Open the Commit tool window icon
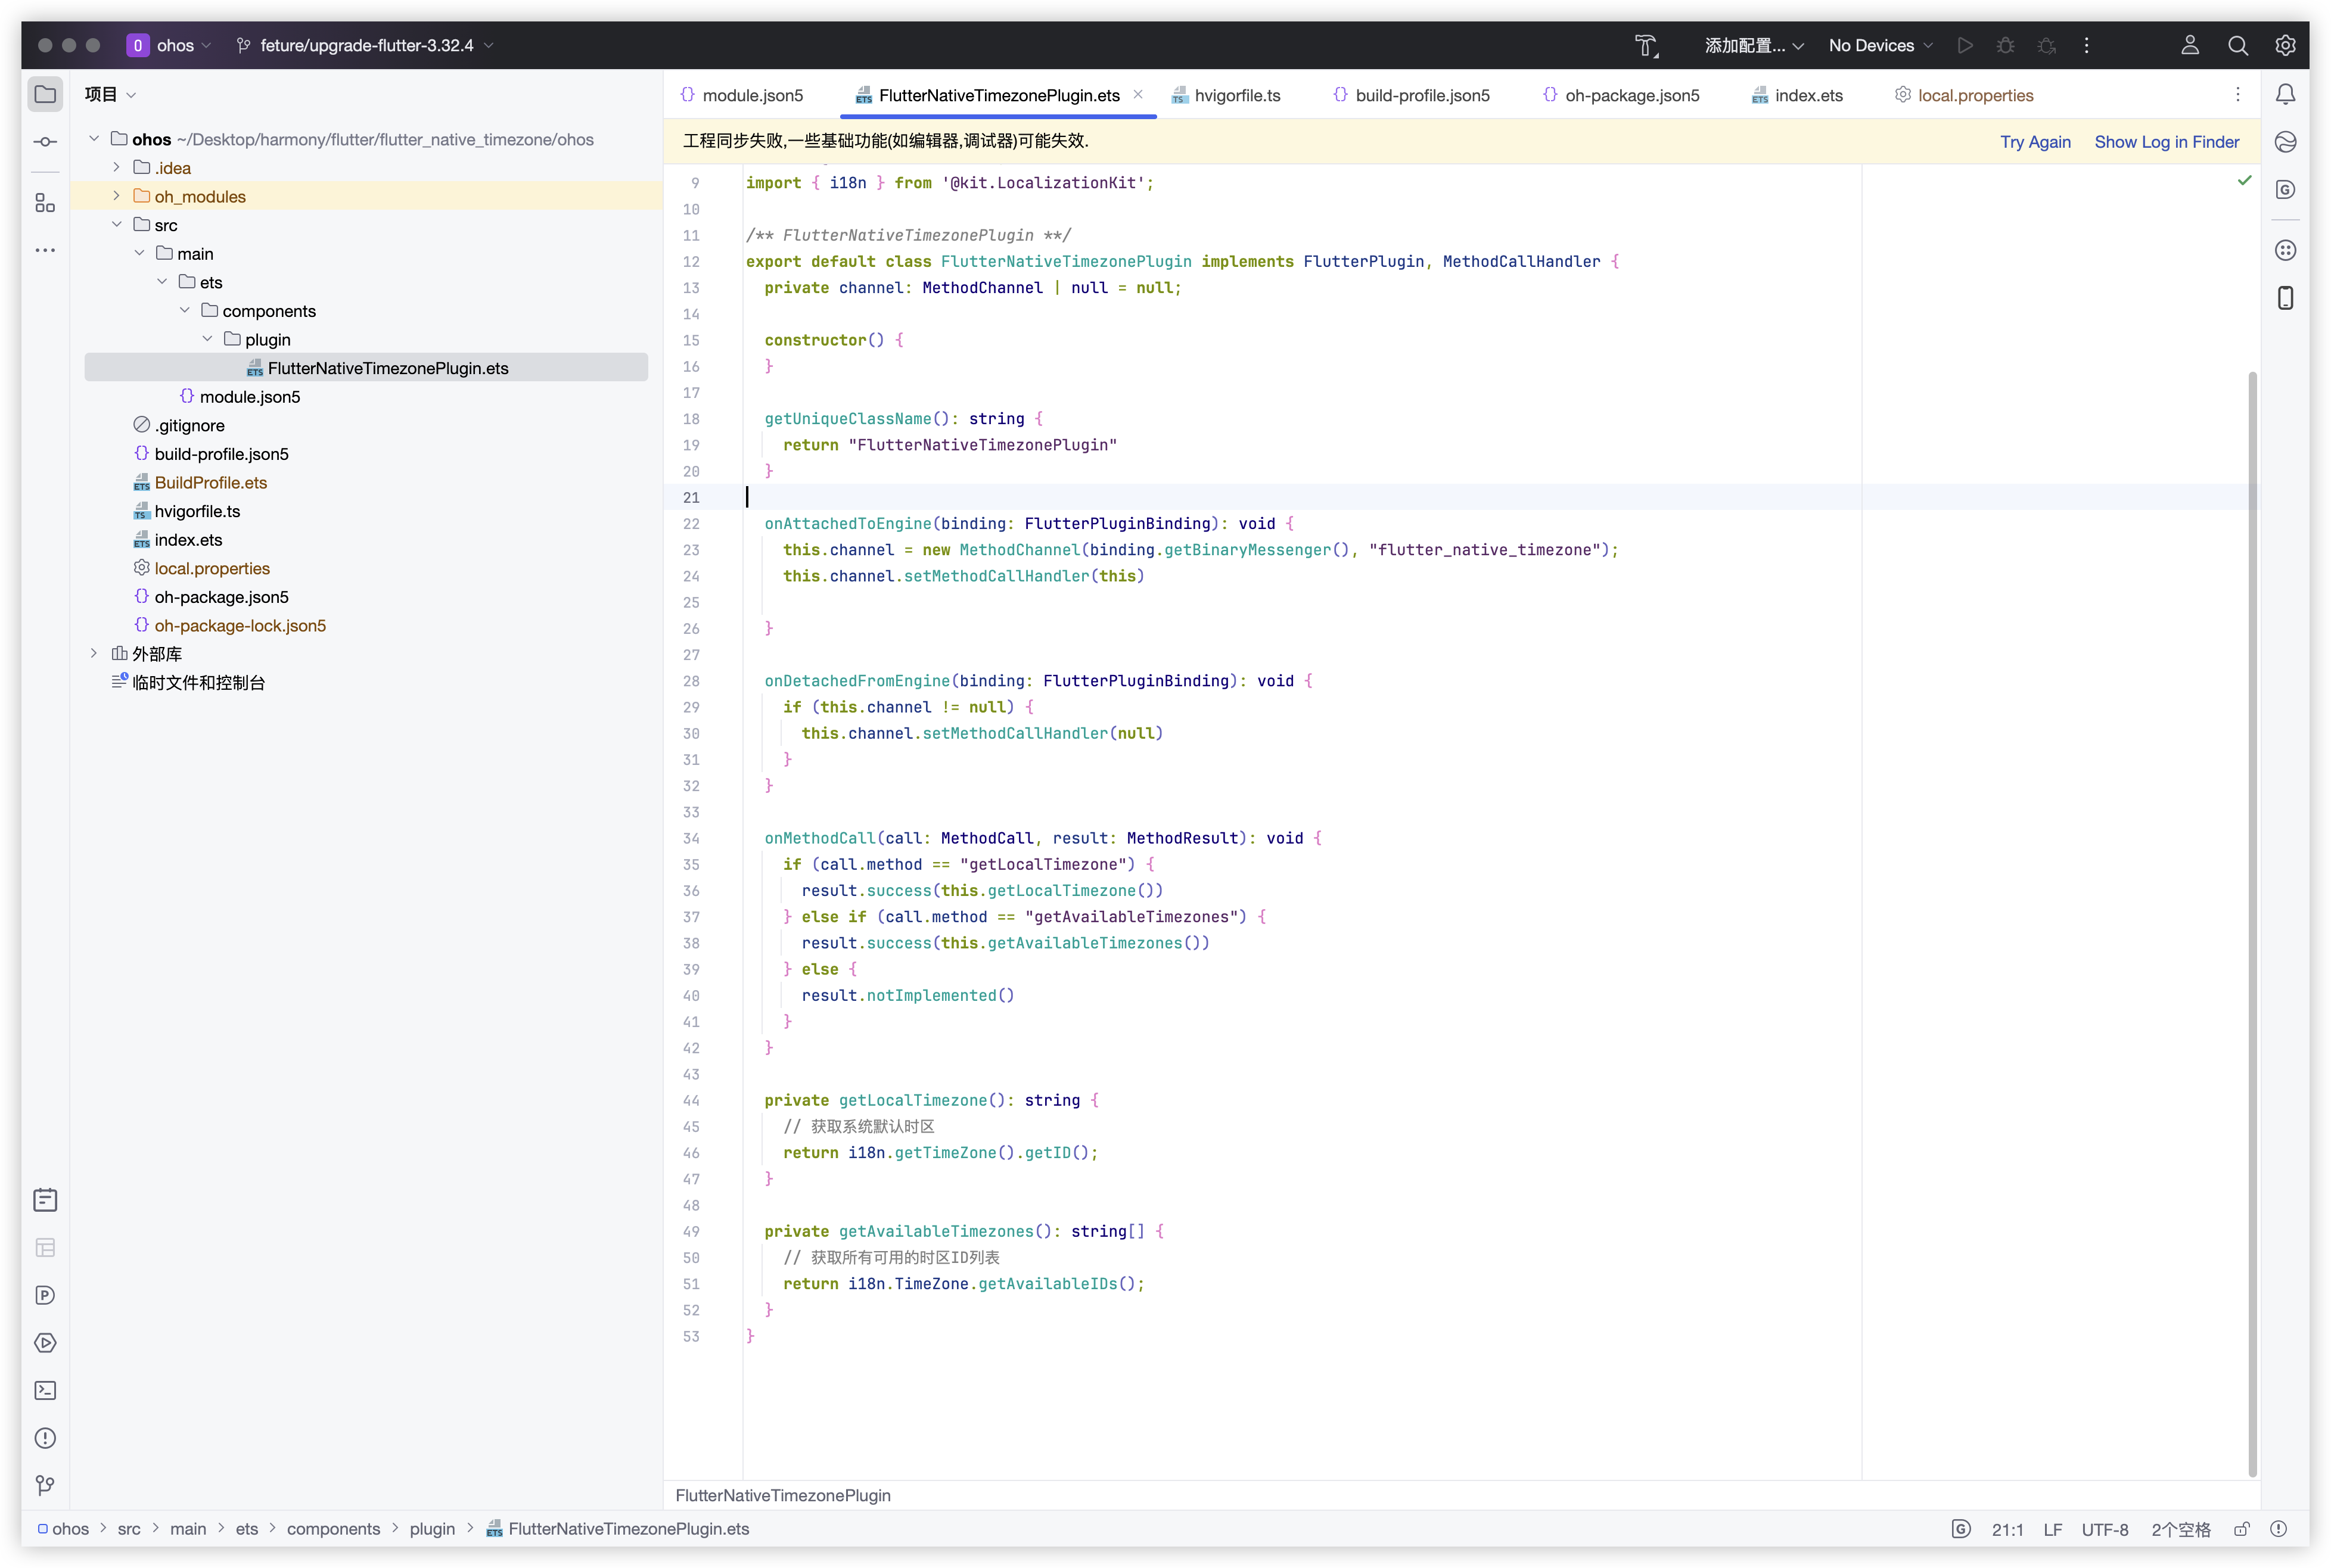2331x1568 pixels. coord(45,142)
